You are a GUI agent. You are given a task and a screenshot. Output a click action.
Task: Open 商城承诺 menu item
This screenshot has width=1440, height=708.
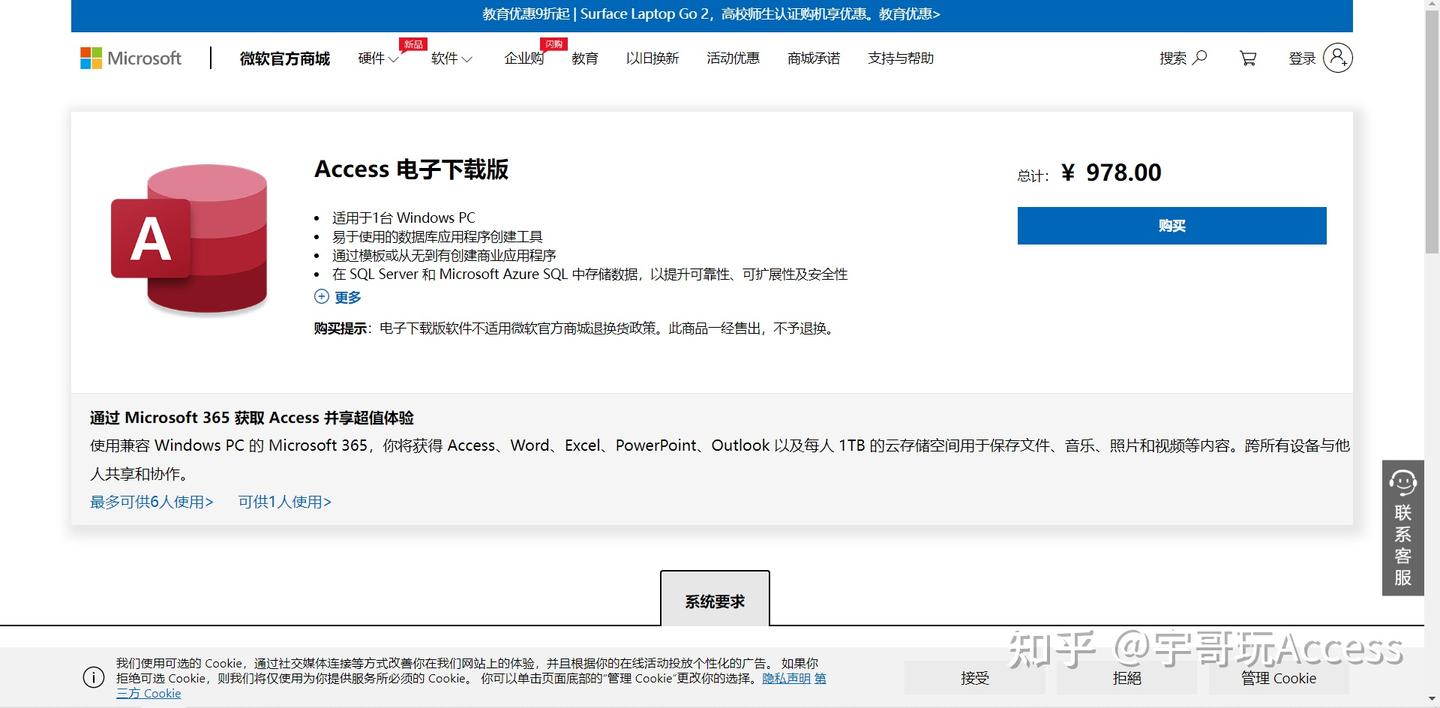[x=813, y=58]
